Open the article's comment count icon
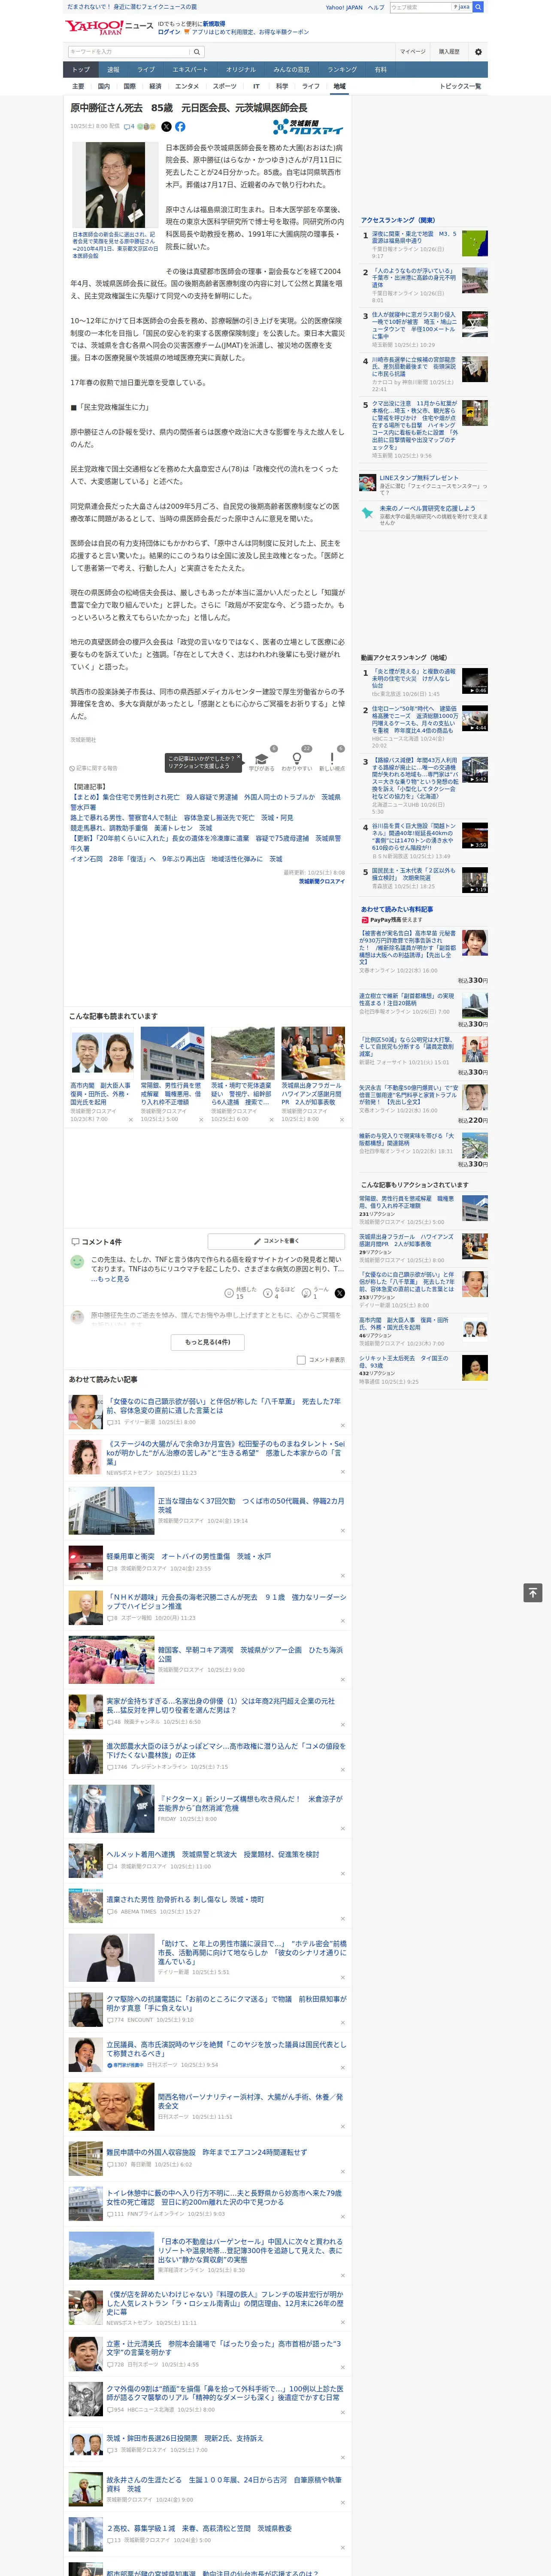The image size is (551, 2576). coord(129,127)
